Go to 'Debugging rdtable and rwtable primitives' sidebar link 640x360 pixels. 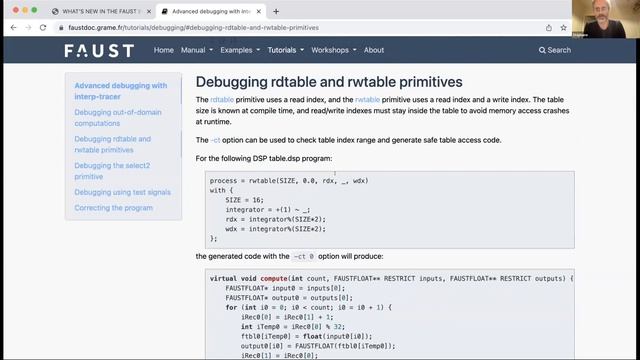click(113, 144)
